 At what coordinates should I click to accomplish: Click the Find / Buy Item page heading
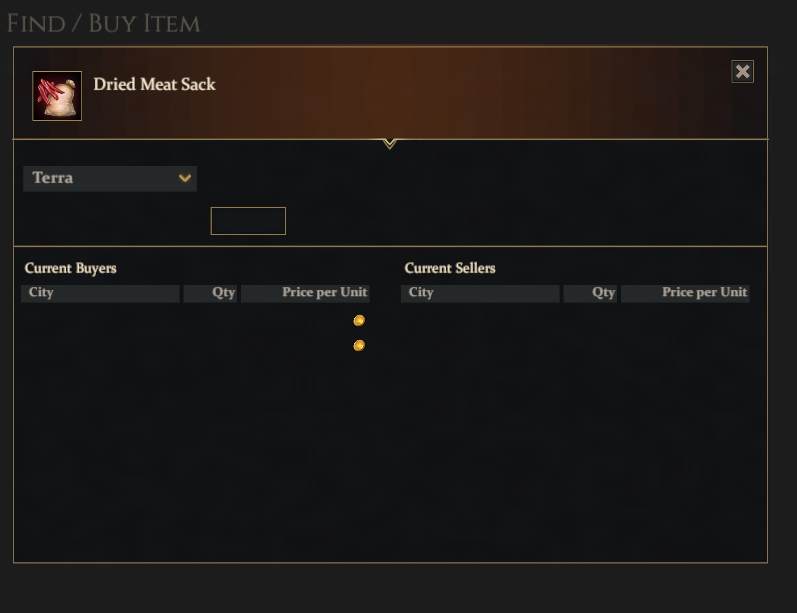(103, 24)
